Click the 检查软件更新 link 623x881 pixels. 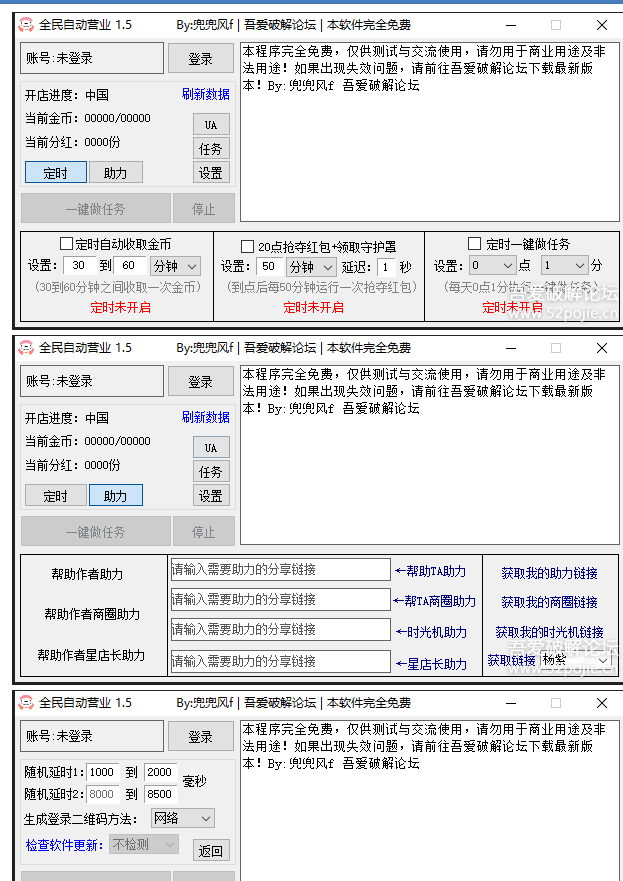[65, 845]
